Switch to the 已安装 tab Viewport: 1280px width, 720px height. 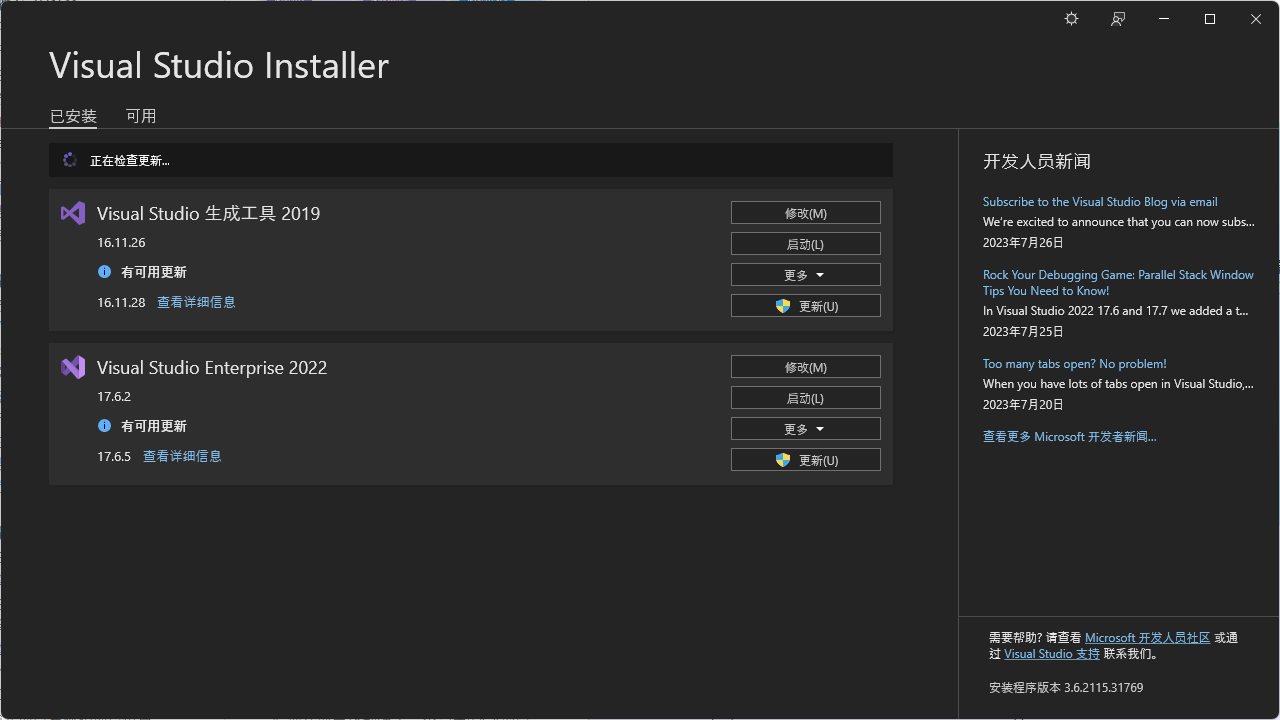coord(73,116)
